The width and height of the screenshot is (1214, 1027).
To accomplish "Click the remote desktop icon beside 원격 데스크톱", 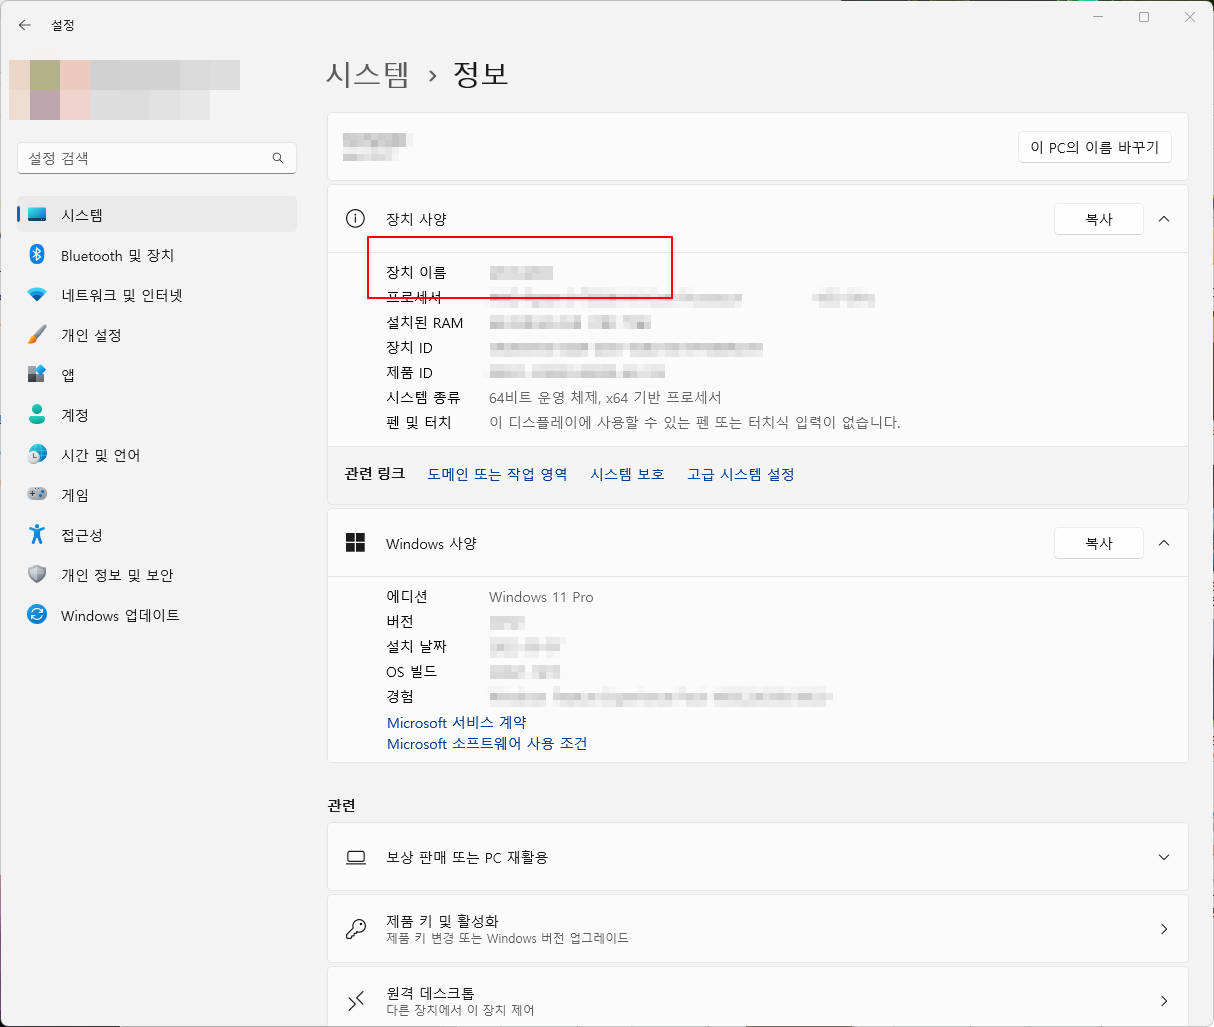I will click(x=356, y=1001).
